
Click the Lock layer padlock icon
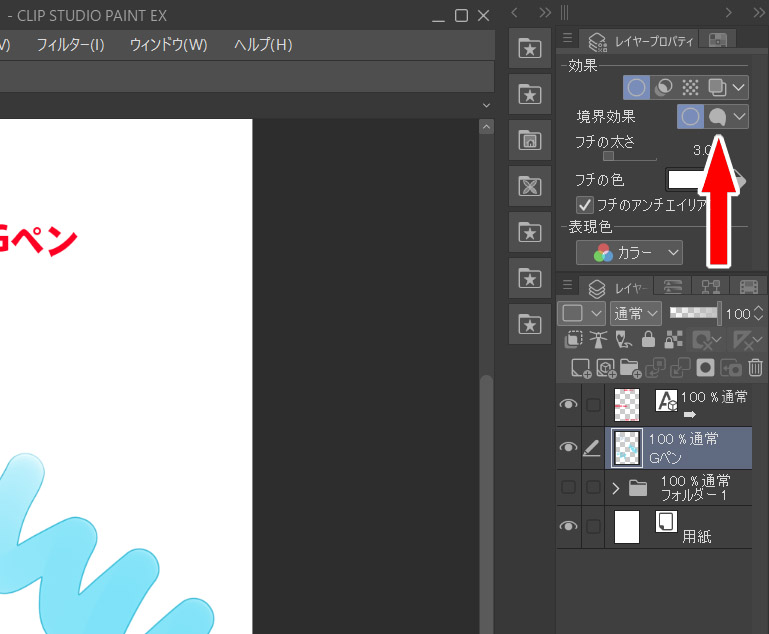pyautogui.click(x=649, y=340)
